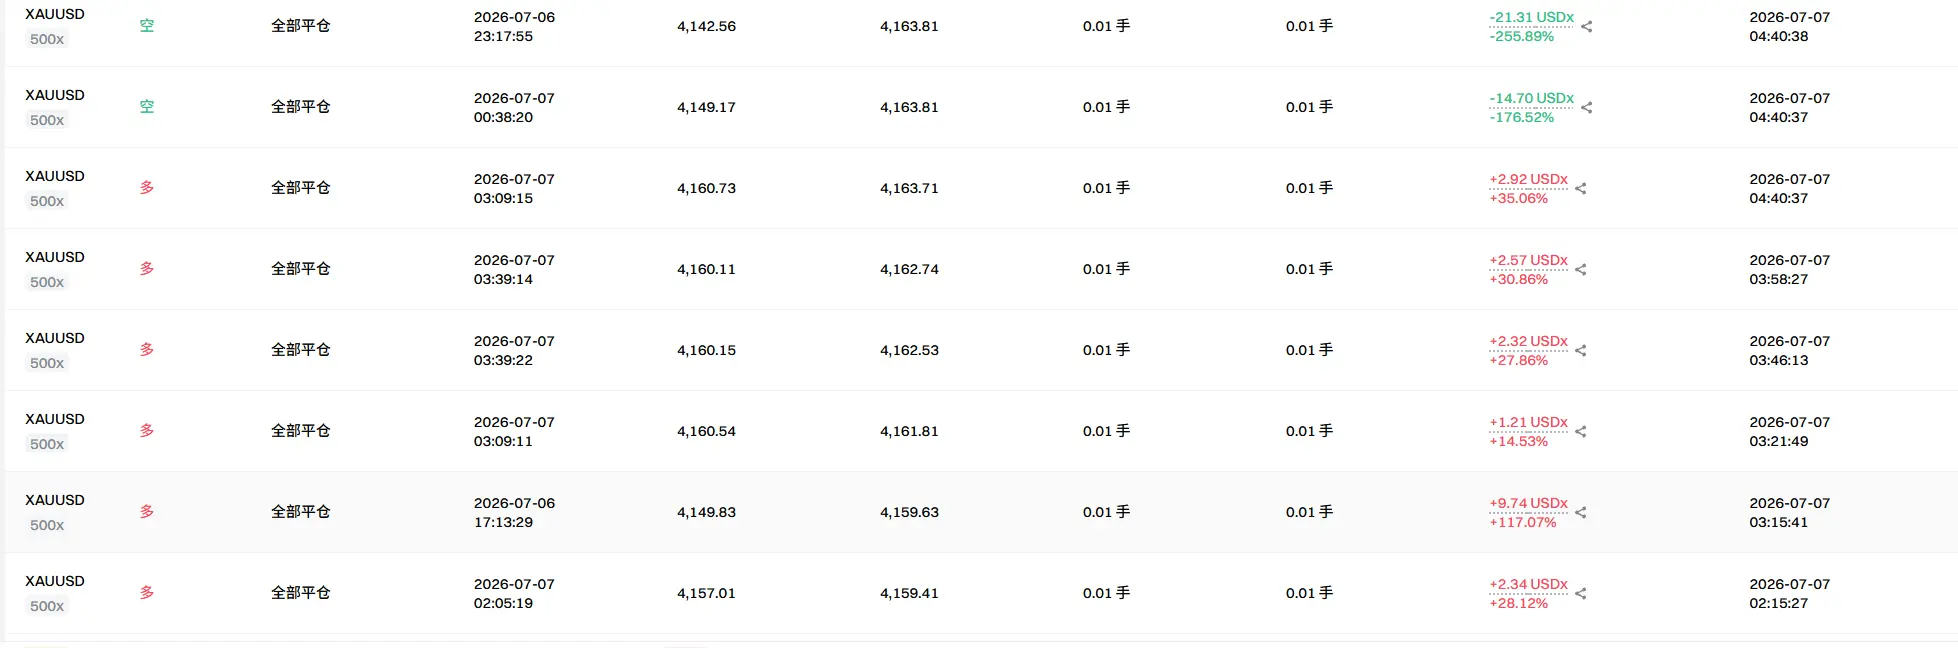This screenshot has width=1958, height=648.
Task: Share the +2.92 USDx profit trade
Action: 1580,189
